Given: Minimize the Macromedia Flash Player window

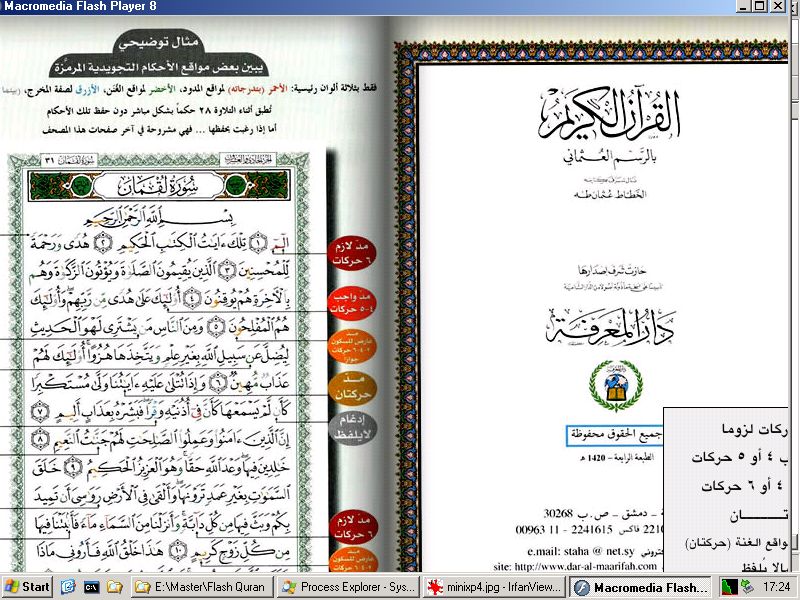Looking at the screenshot, I should 744,6.
